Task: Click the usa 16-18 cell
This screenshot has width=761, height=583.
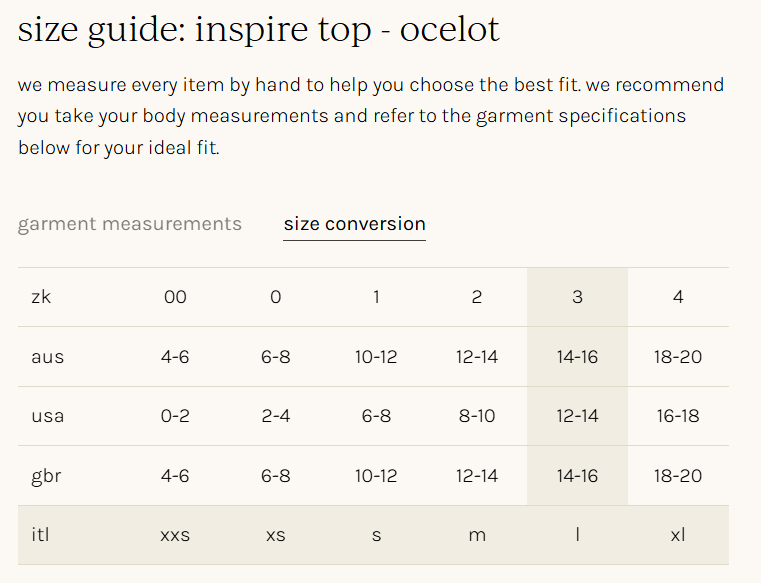Action: [x=678, y=416]
